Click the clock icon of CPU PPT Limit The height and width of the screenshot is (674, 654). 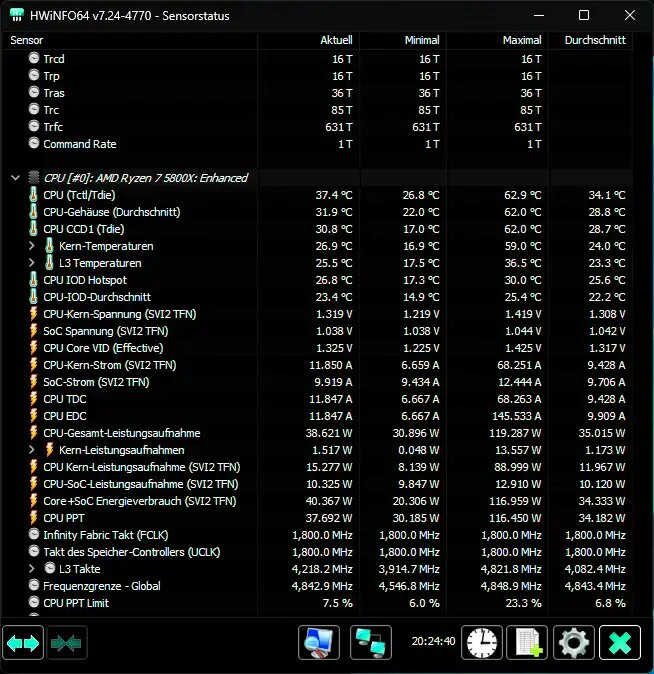[x=34, y=602]
